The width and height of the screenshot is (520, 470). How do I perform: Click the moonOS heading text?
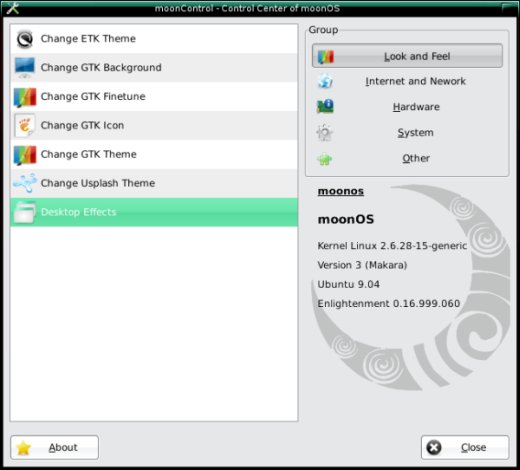click(x=346, y=219)
